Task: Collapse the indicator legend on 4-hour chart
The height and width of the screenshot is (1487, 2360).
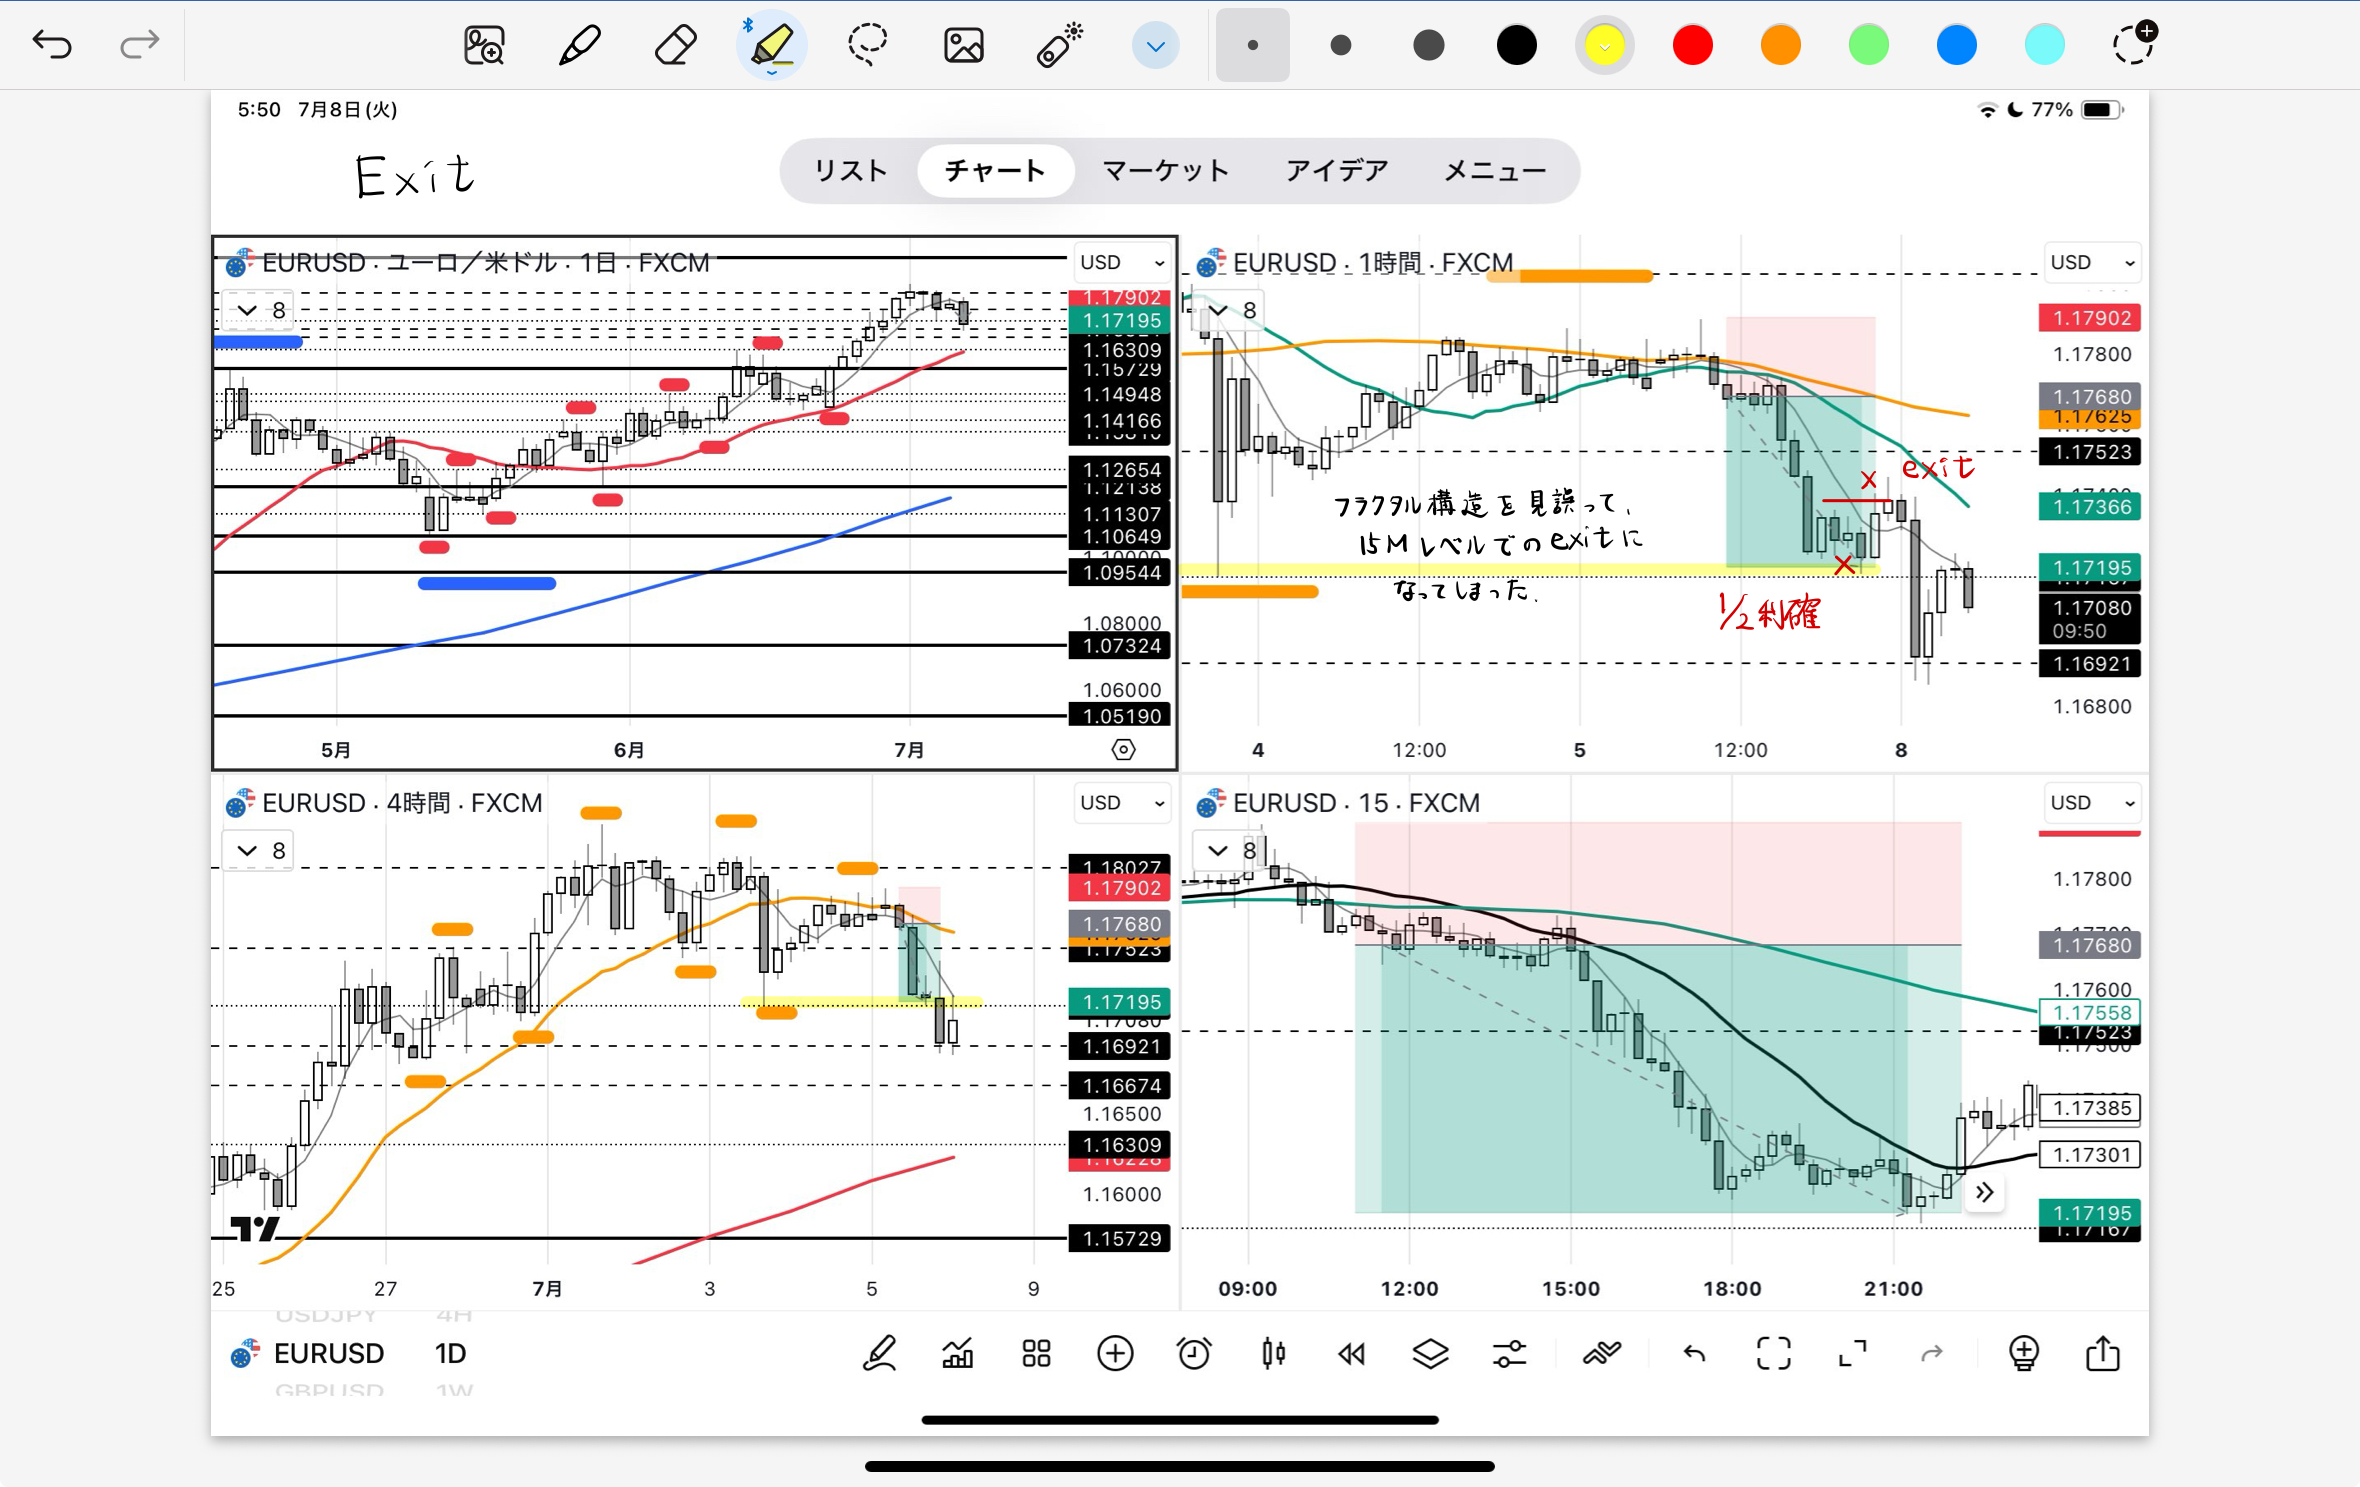Action: point(258,850)
